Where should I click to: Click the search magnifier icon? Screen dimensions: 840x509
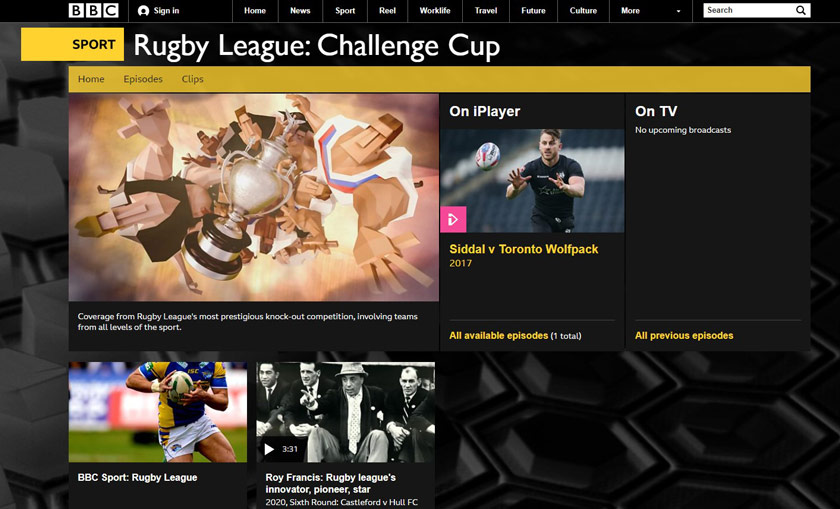800,10
